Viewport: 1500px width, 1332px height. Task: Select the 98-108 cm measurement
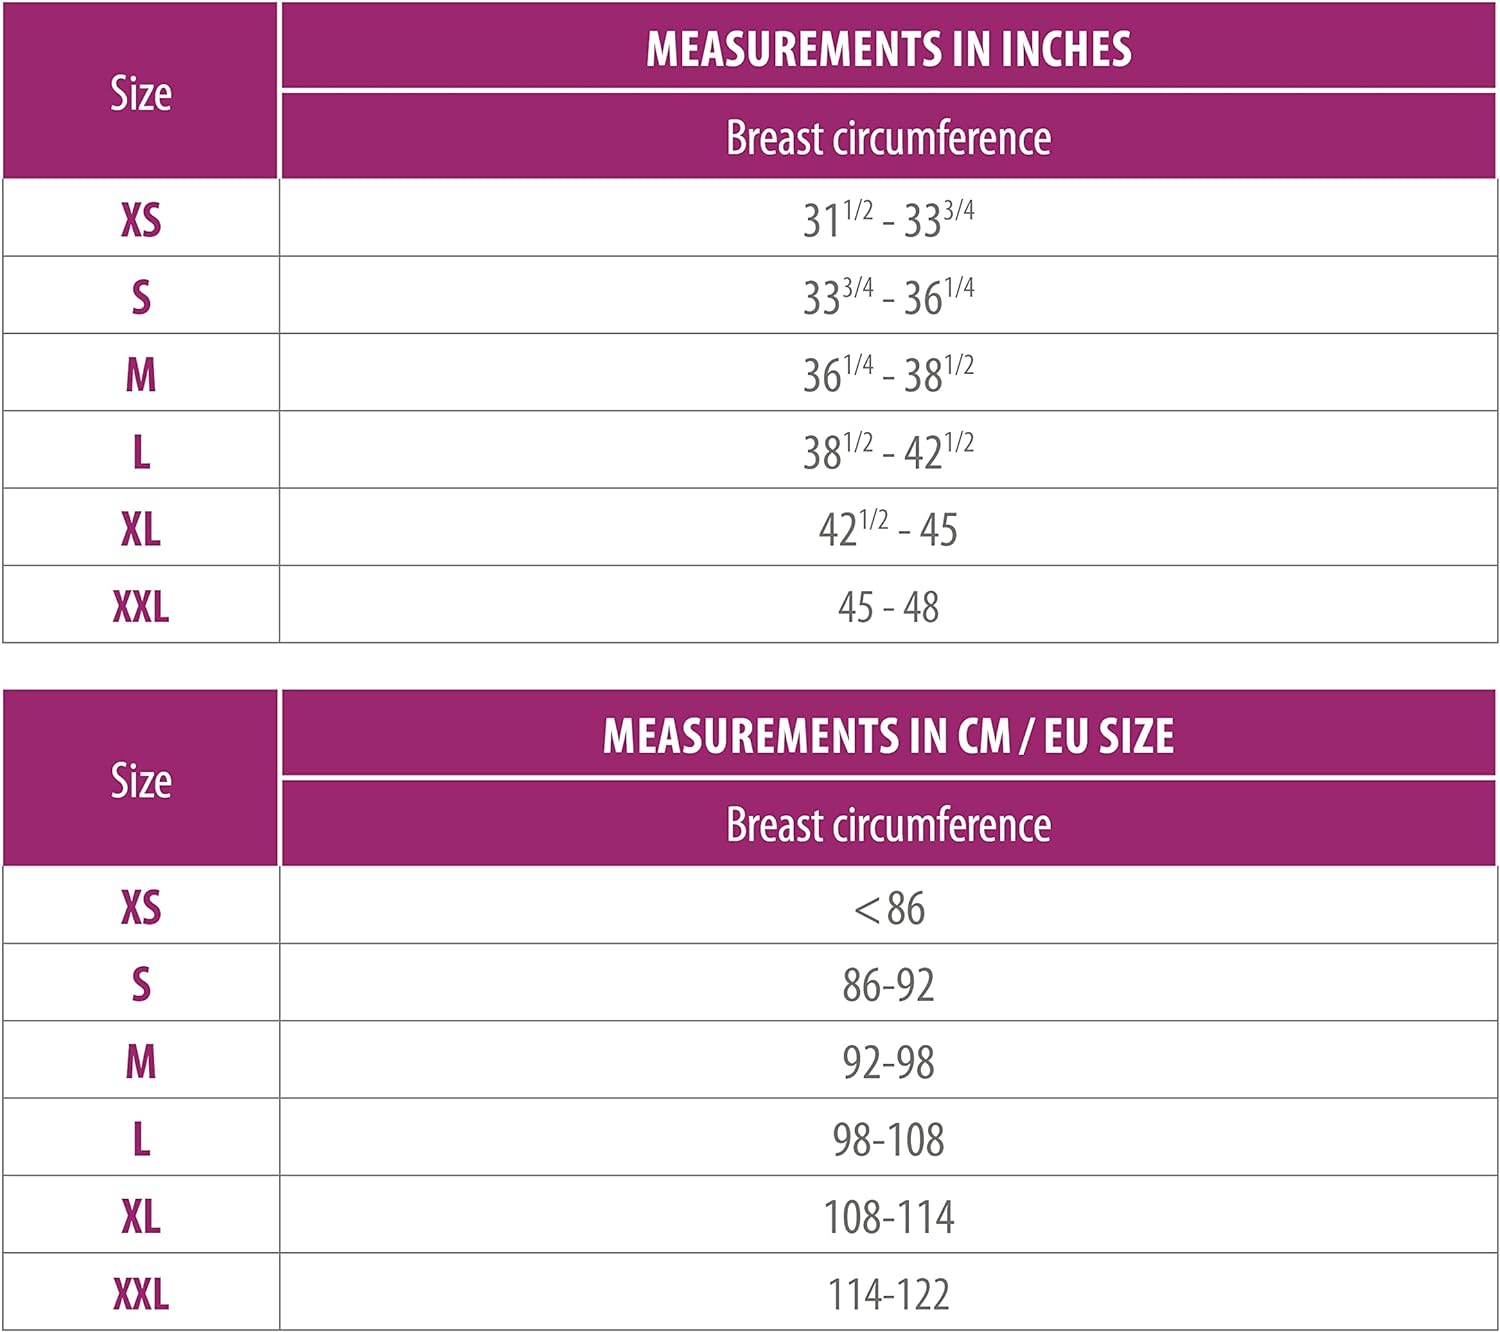[x=888, y=1139]
